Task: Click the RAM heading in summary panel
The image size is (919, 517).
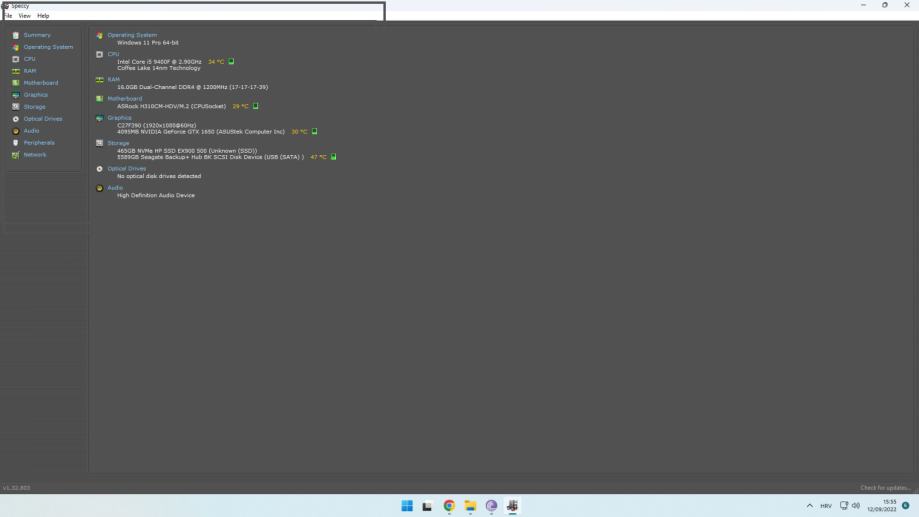Action: coord(114,79)
